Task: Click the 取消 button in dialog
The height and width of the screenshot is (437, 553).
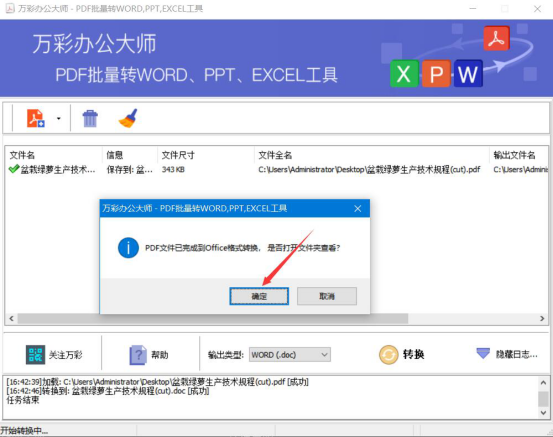Action: click(327, 296)
